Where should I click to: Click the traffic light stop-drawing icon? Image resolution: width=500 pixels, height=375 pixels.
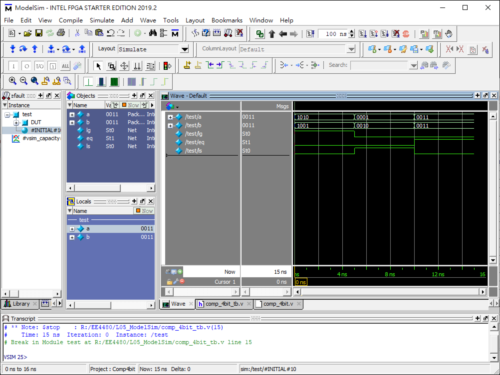[x=167, y=66]
